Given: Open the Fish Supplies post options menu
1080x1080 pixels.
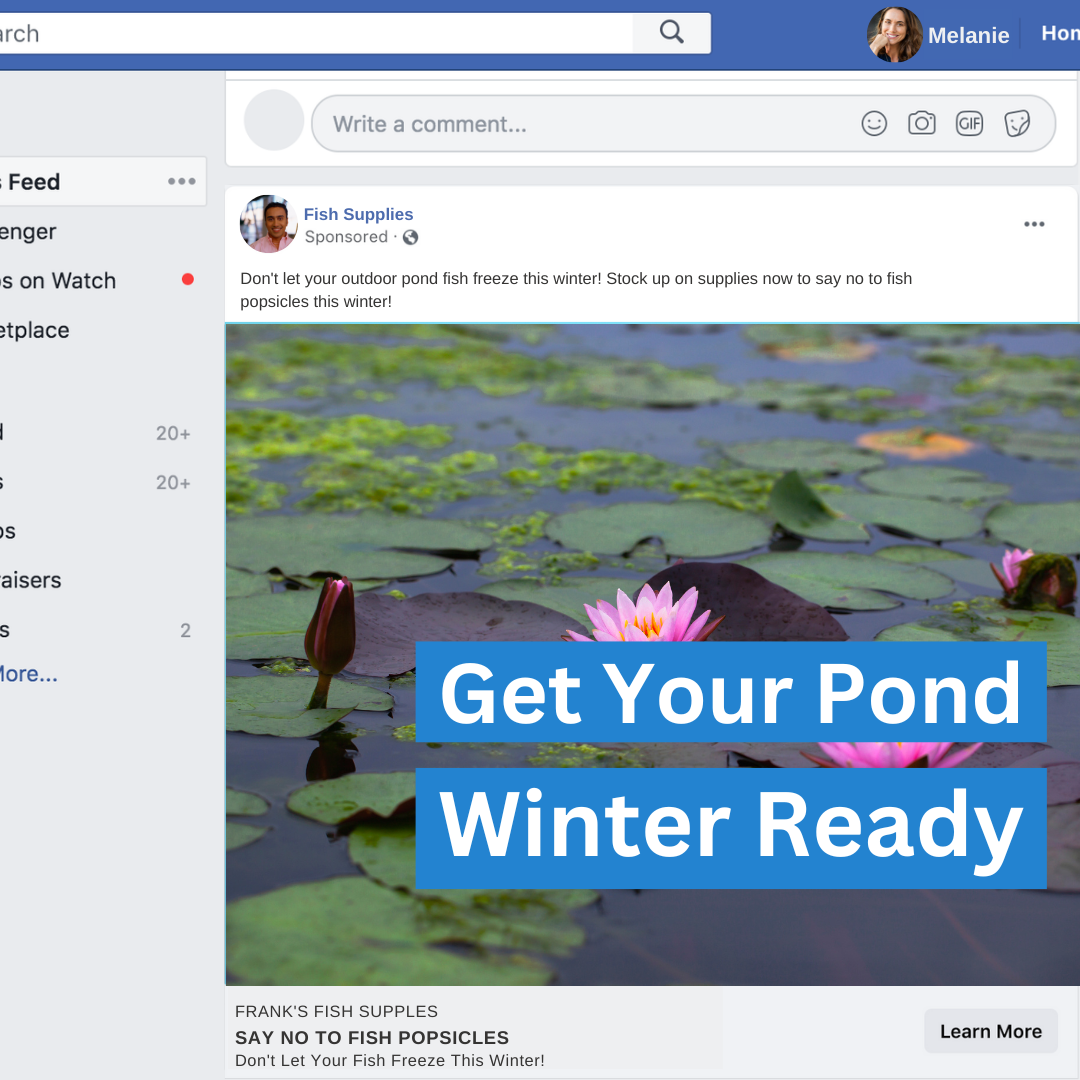Looking at the screenshot, I should pyautogui.click(x=1034, y=225).
